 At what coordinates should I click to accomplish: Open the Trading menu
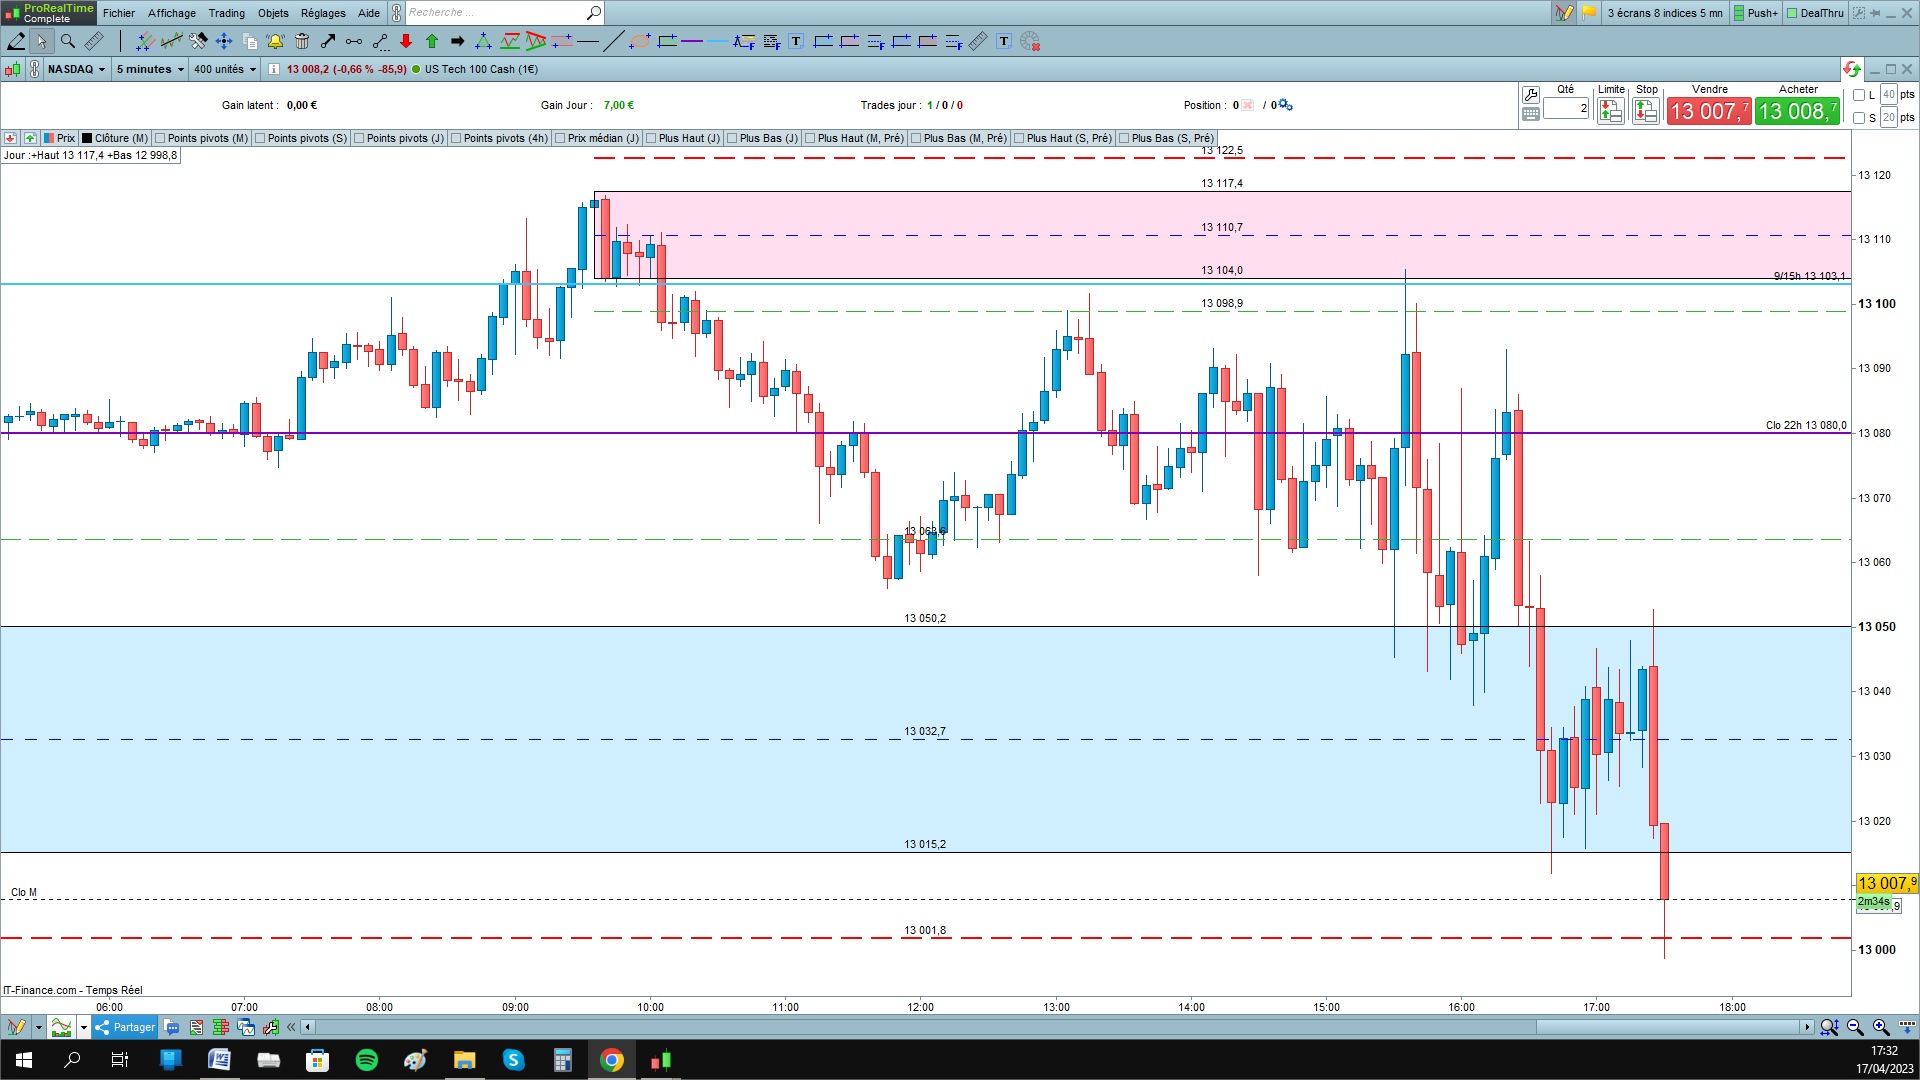point(226,13)
